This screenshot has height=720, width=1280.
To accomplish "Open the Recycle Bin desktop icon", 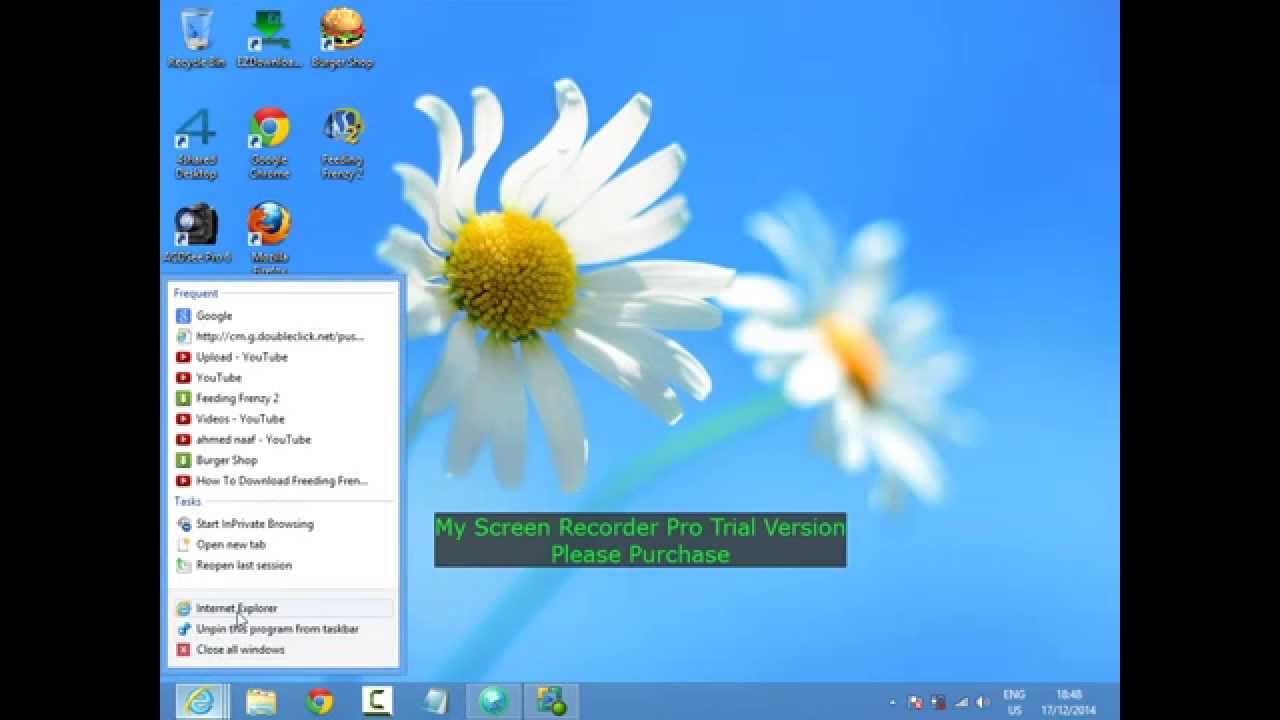I will tap(196, 38).
